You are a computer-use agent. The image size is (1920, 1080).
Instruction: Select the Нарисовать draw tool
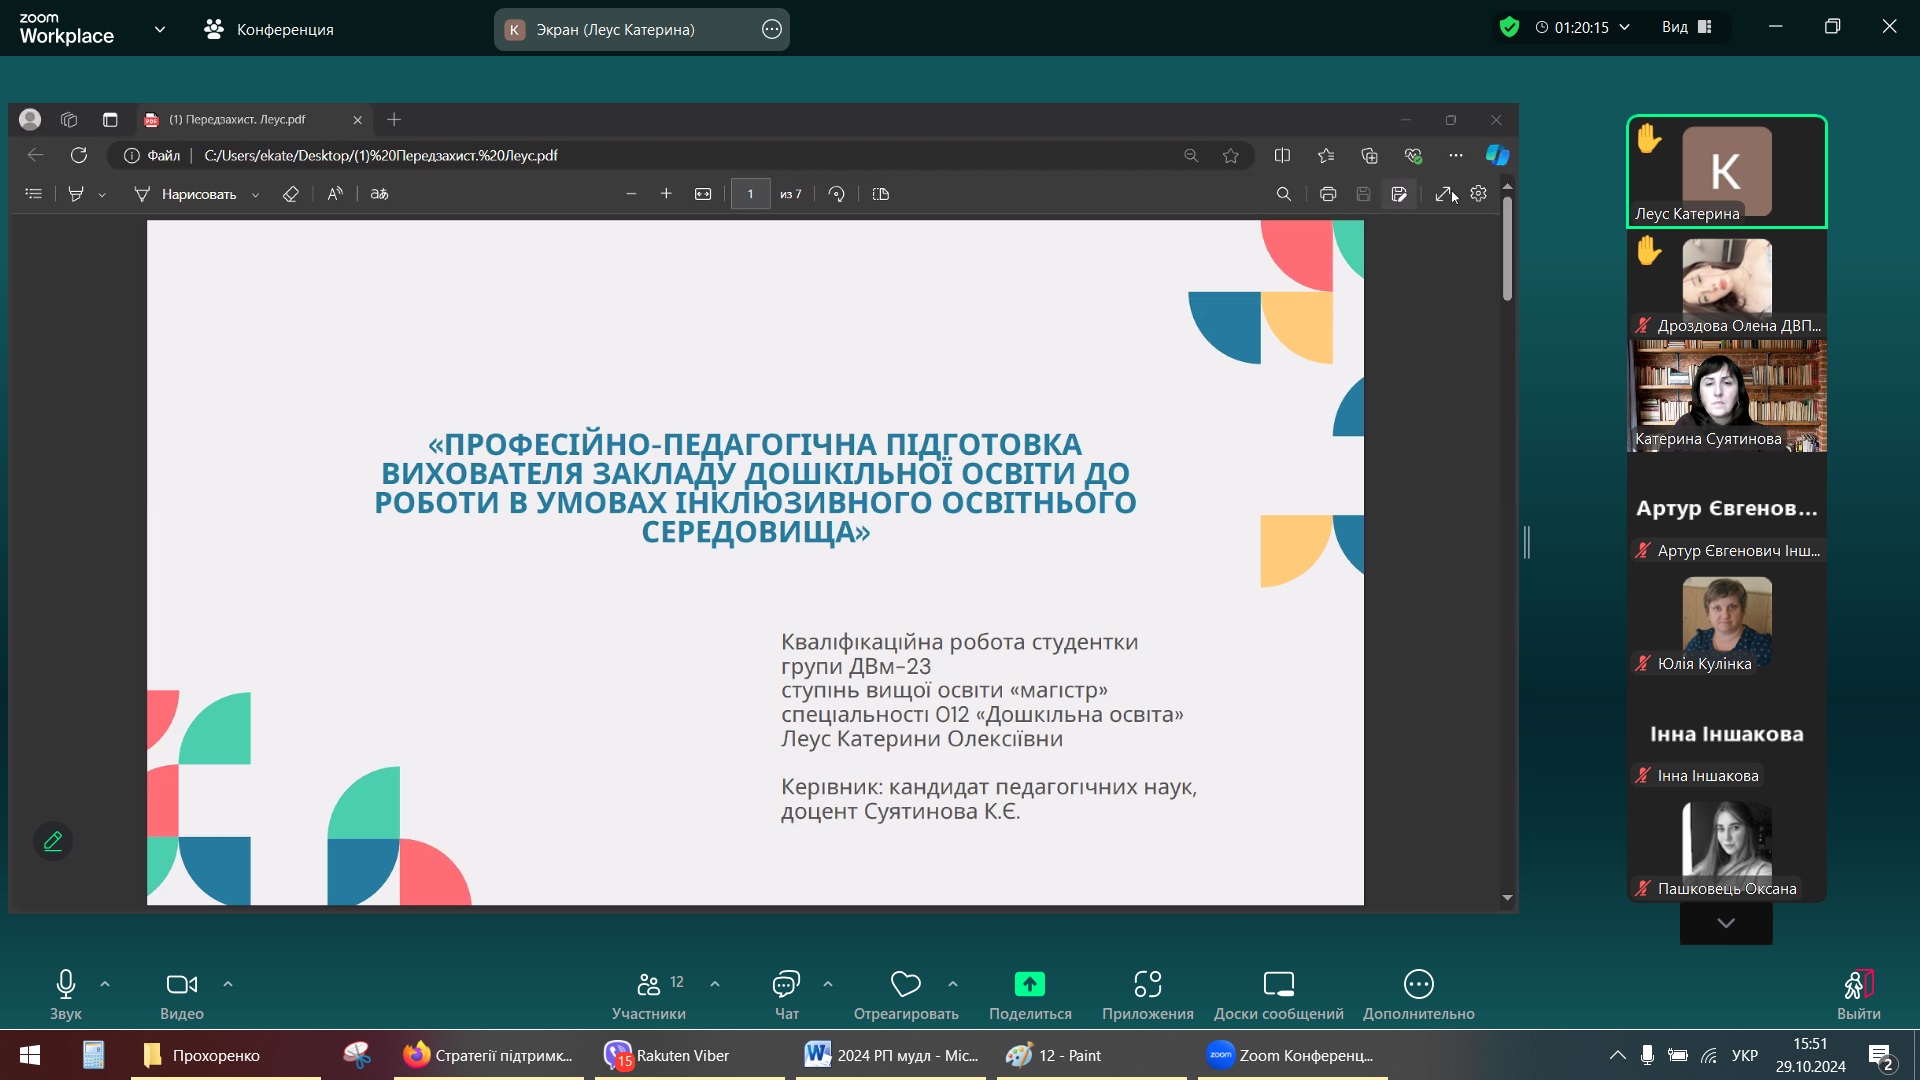[x=186, y=194]
